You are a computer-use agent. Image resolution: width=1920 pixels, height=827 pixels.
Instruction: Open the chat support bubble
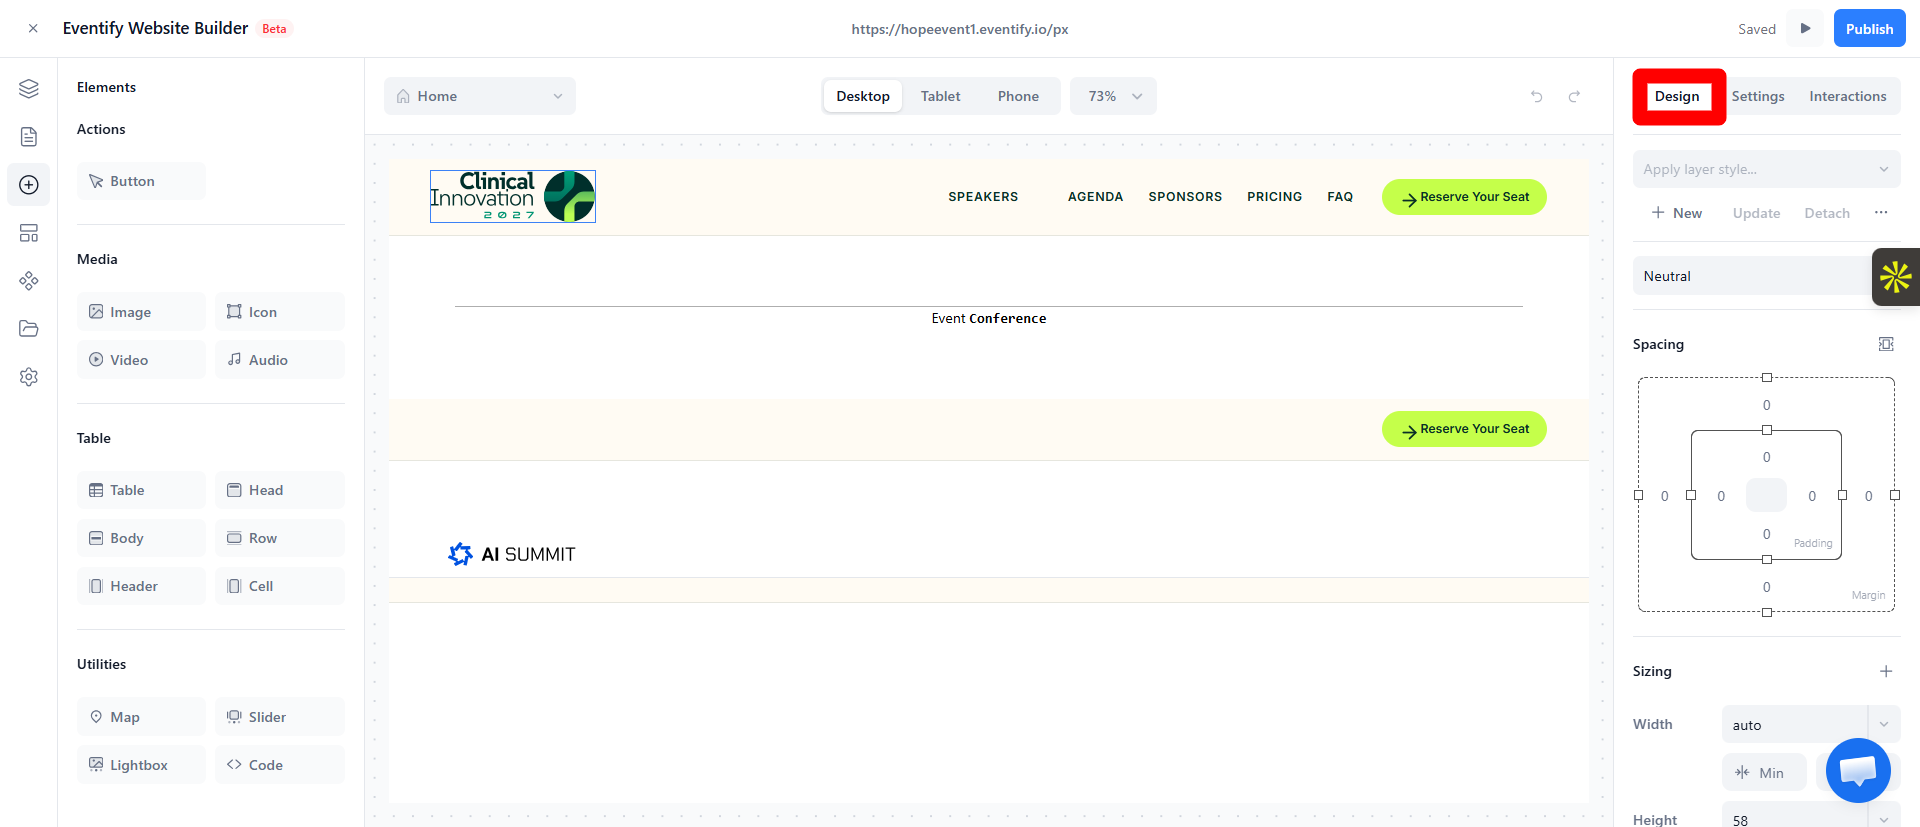pos(1858,770)
